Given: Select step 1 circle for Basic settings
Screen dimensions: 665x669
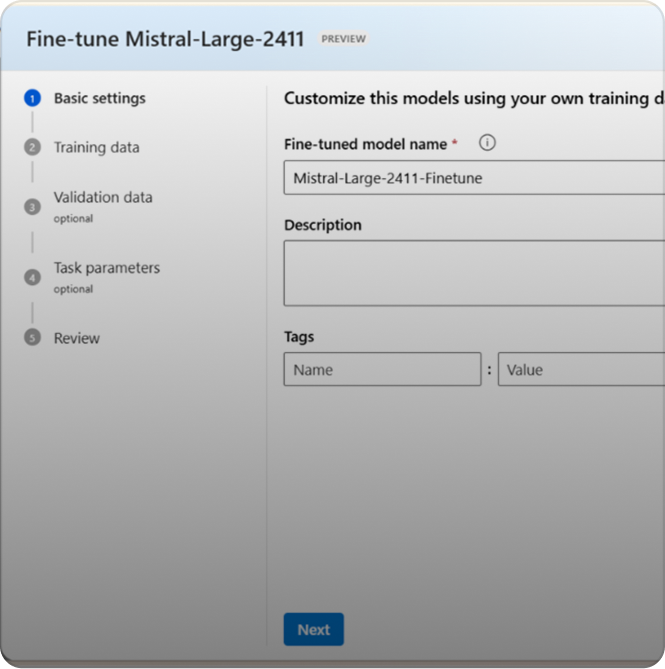Looking at the screenshot, I should coord(32,98).
